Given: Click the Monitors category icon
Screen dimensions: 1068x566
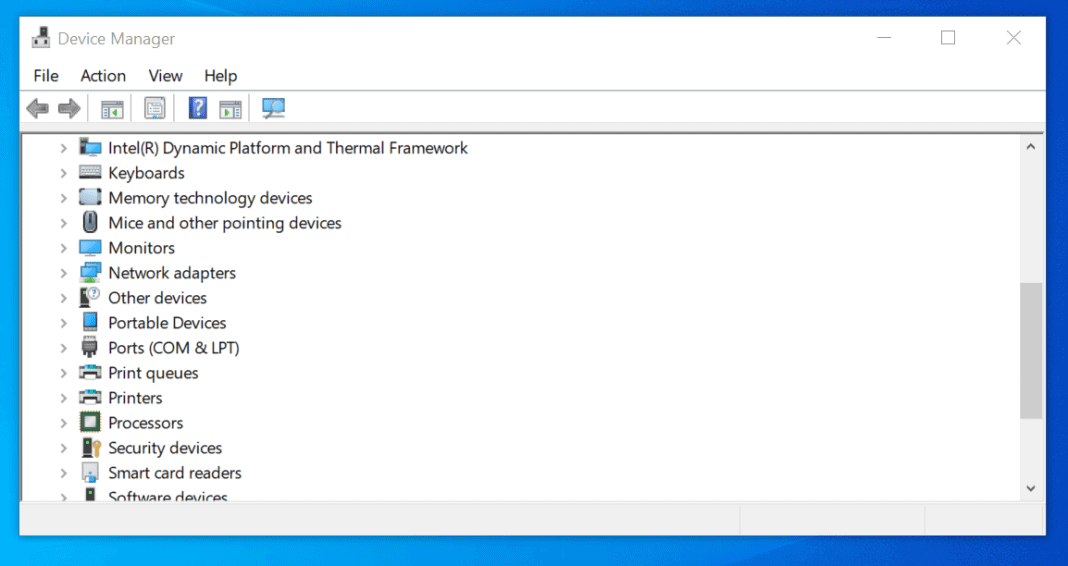Looking at the screenshot, I should pos(90,247).
